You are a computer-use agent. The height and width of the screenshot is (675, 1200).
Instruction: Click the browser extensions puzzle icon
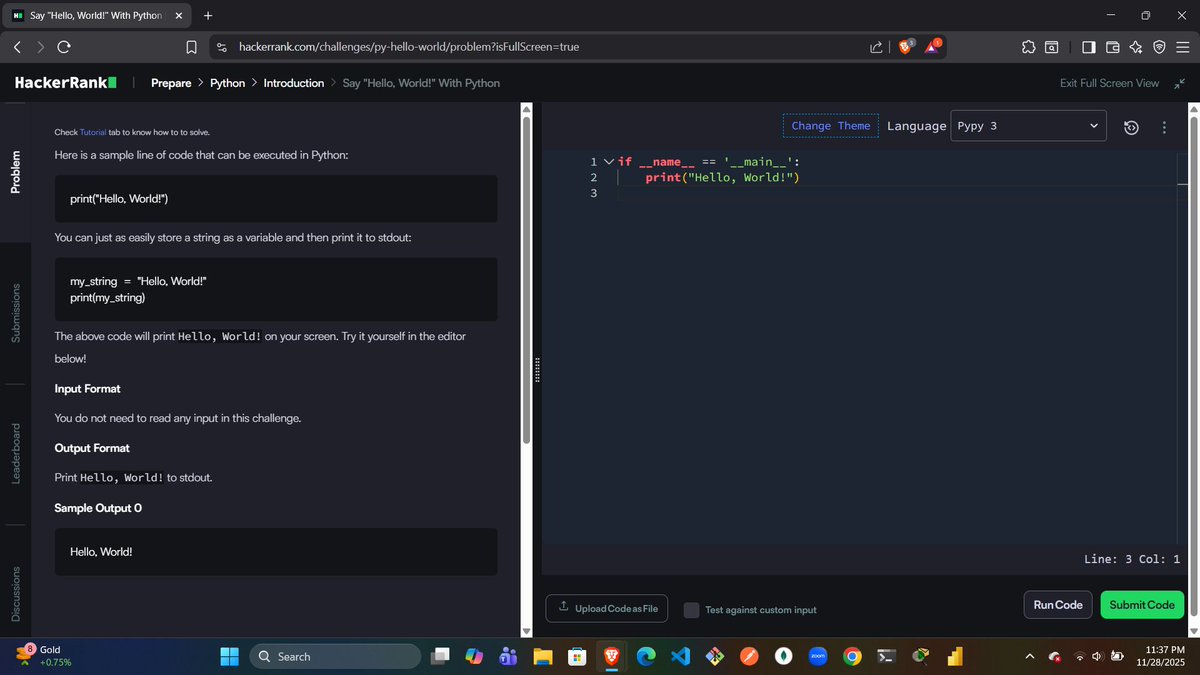click(x=1028, y=46)
